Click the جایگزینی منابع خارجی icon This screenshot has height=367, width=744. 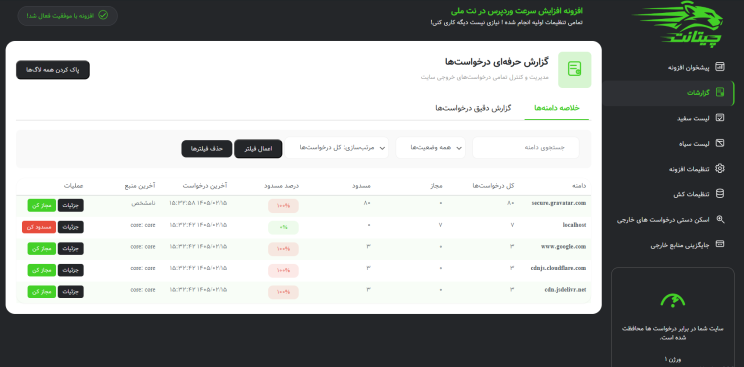[x=720, y=245]
